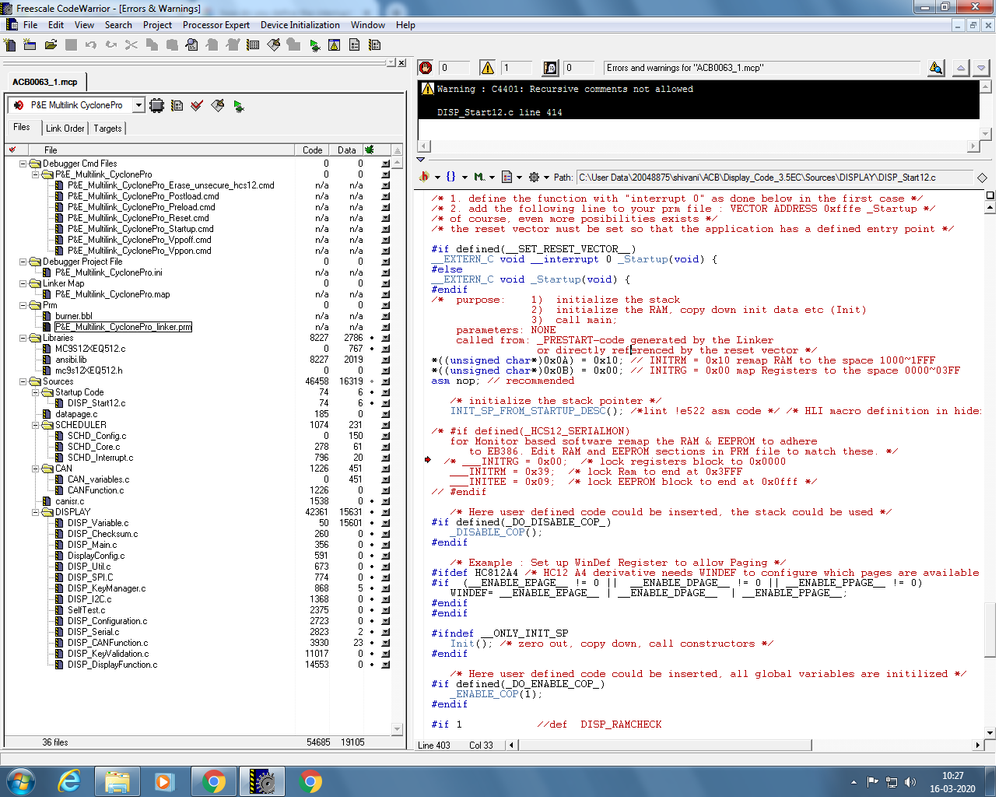This screenshot has height=797, width=999.
Task: Open target settings icon in project panel
Action: [x=177, y=106]
